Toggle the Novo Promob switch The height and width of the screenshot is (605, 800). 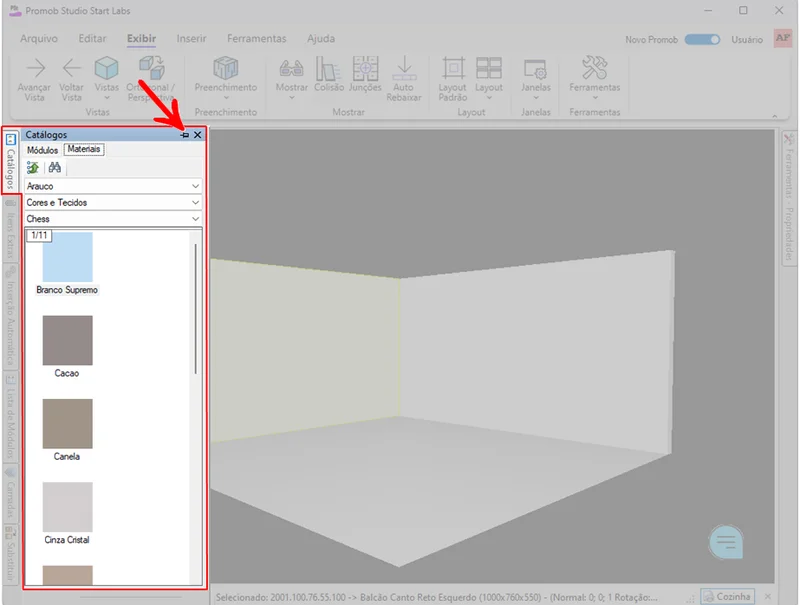click(702, 40)
